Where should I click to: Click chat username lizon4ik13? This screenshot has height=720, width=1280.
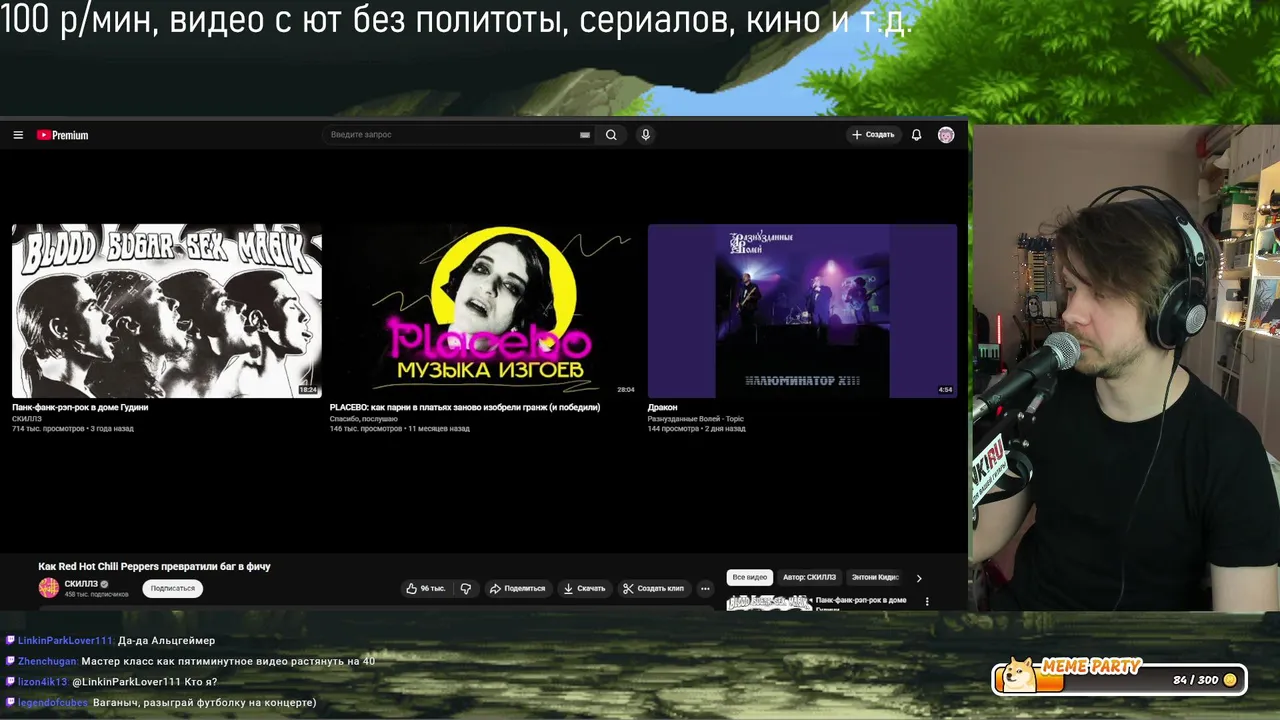(42, 682)
